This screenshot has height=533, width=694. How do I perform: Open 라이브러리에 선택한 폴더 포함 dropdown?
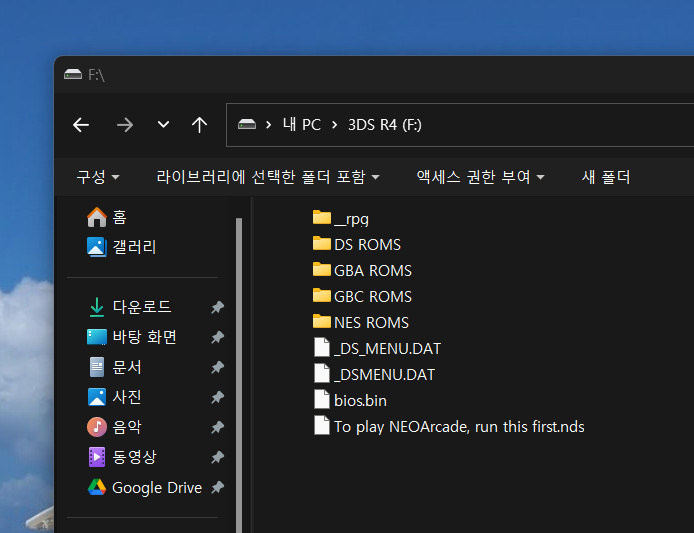[x=268, y=177]
